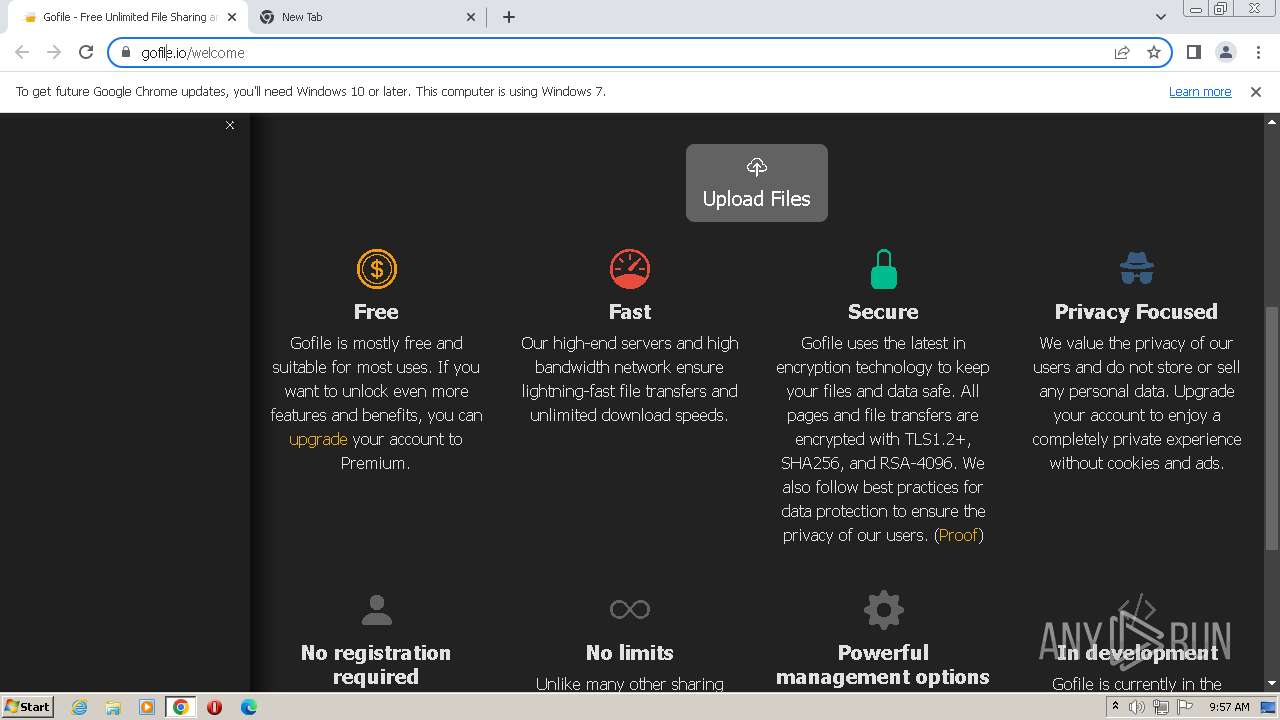Viewport: 1280px width, 720px height.
Task: Close the left sidebar panel
Action: [230, 125]
